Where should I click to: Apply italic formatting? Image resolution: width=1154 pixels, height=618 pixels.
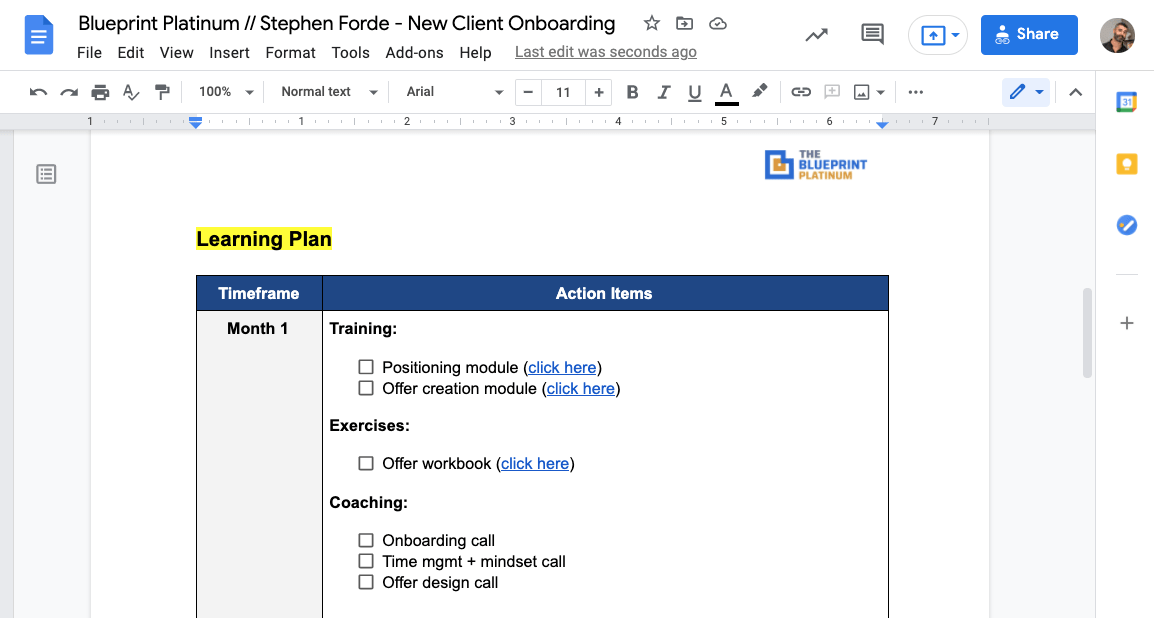point(663,92)
